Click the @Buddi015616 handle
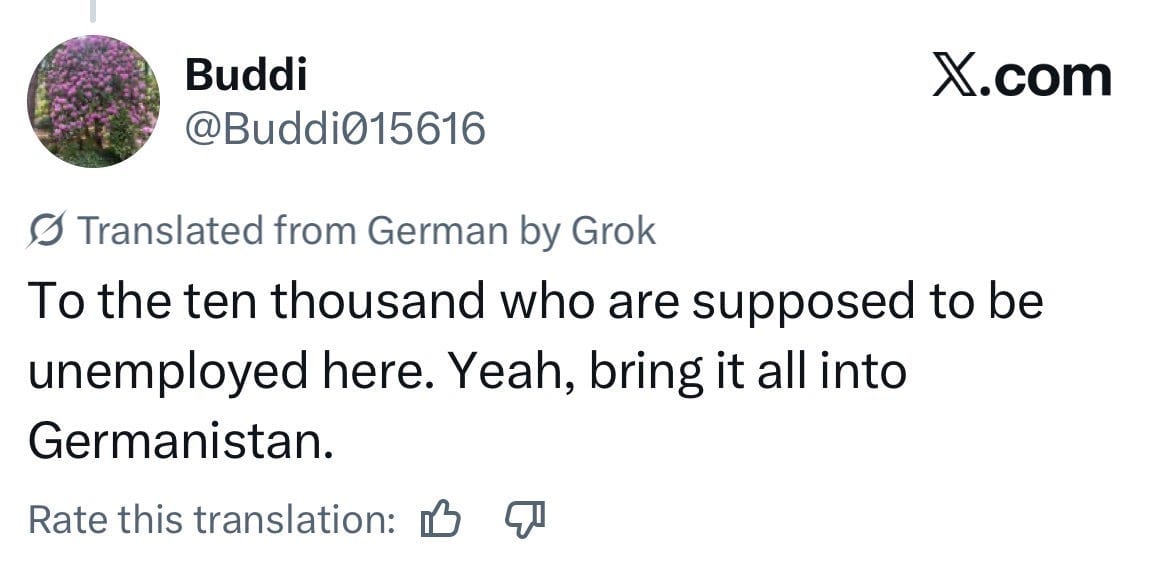Viewport: 1170px width, 567px height. (x=335, y=128)
